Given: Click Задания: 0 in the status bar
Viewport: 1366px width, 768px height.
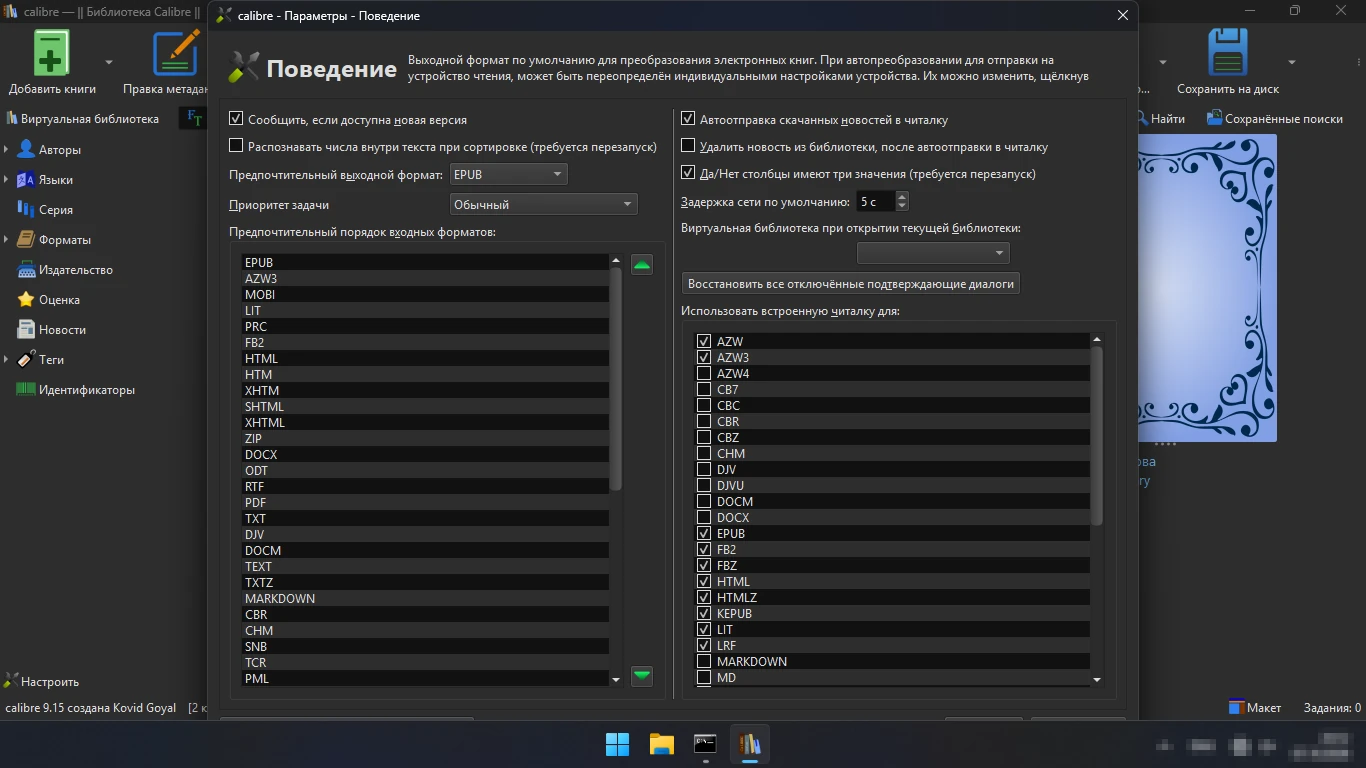Looking at the screenshot, I should point(1332,708).
